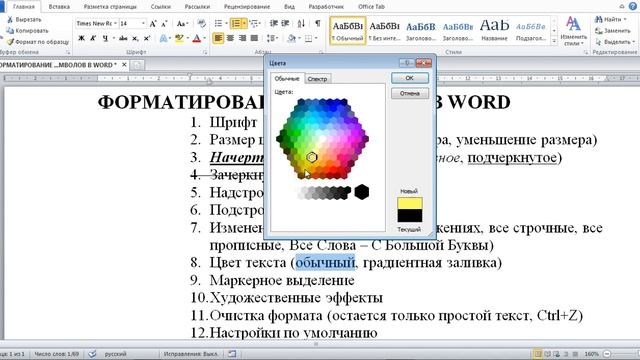Toggle bold (Ж) formatting
This screenshot has width=640, height=360.
pyautogui.click(x=81, y=38)
